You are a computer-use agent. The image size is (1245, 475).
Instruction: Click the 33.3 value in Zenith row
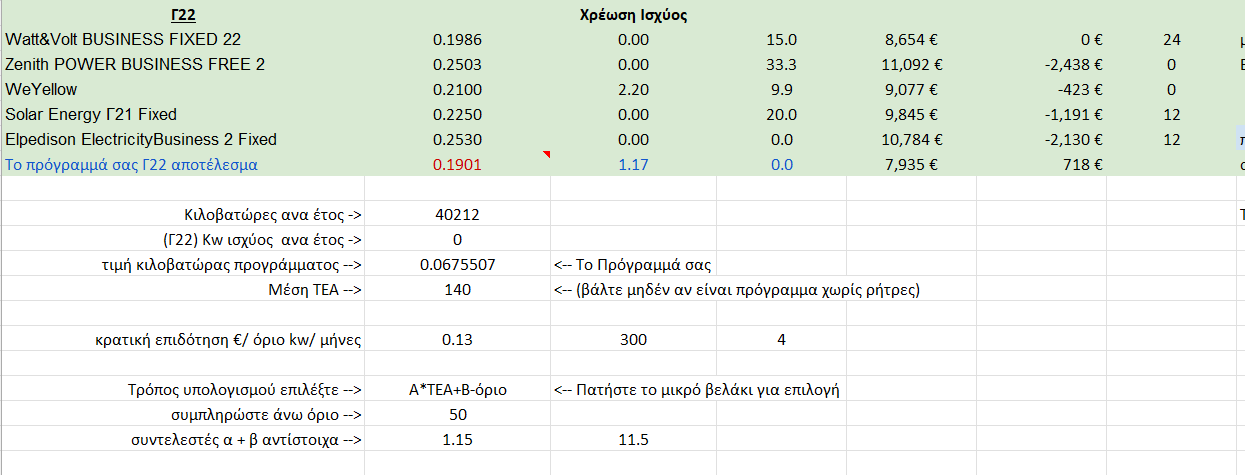(x=781, y=65)
